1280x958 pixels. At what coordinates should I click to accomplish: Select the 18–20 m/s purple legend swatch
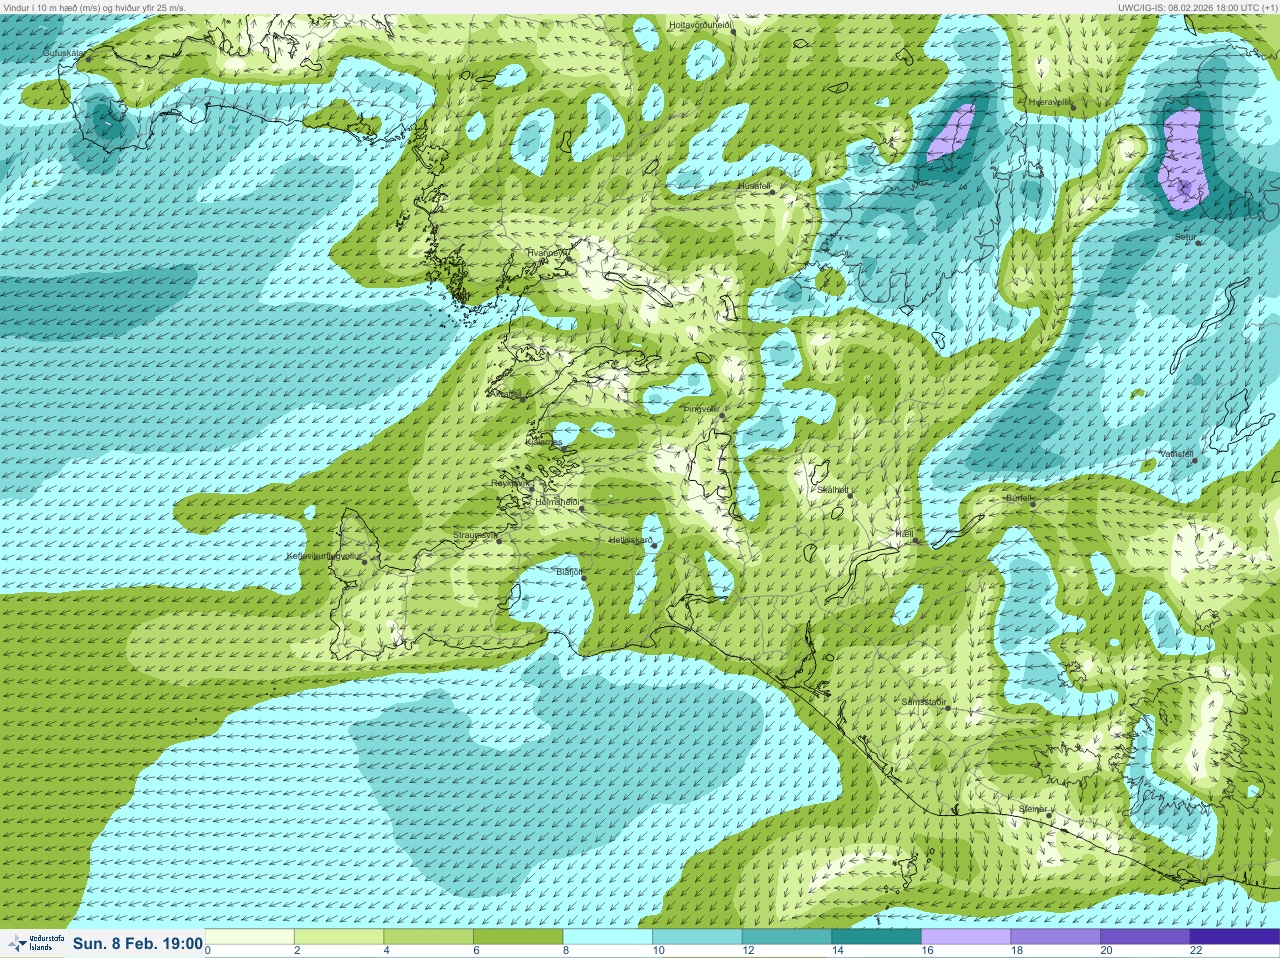point(1054,937)
